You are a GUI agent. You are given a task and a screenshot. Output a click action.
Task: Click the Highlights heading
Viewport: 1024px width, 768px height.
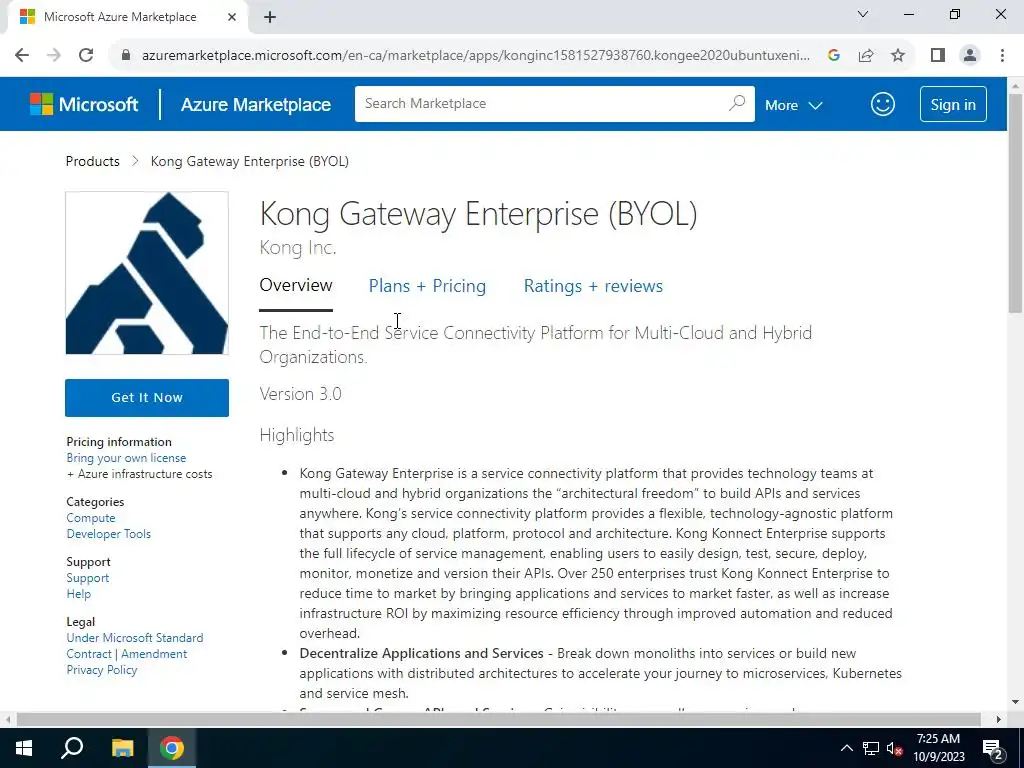click(x=296, y=435)
